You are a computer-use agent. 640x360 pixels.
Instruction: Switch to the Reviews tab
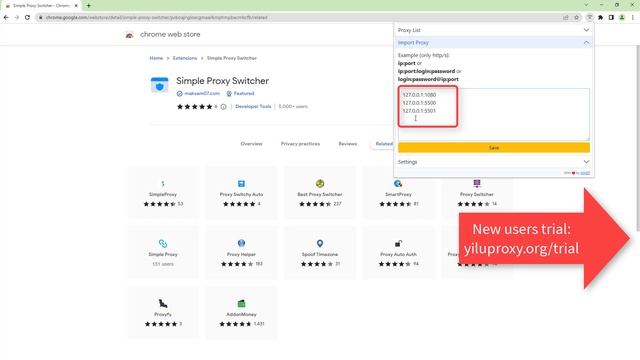pos(348,144)
